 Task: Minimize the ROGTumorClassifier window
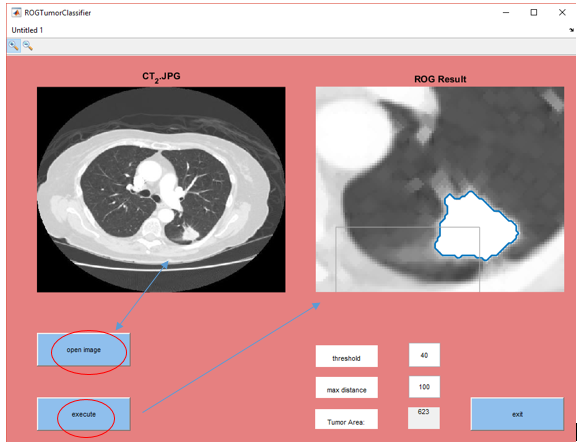pyautogui.click(x=506, y=13)
